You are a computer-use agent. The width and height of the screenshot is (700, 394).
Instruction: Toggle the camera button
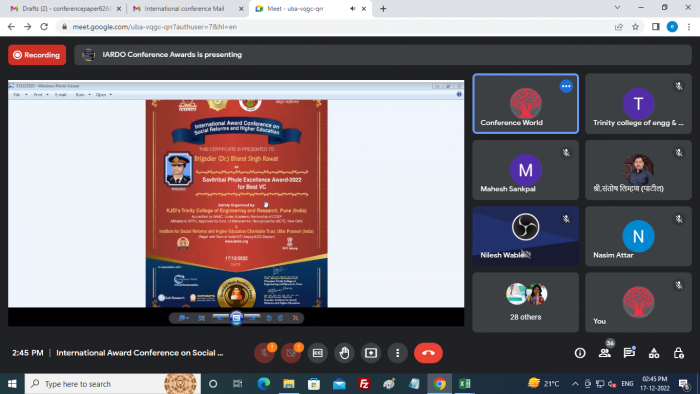click(x=291, y=353)
